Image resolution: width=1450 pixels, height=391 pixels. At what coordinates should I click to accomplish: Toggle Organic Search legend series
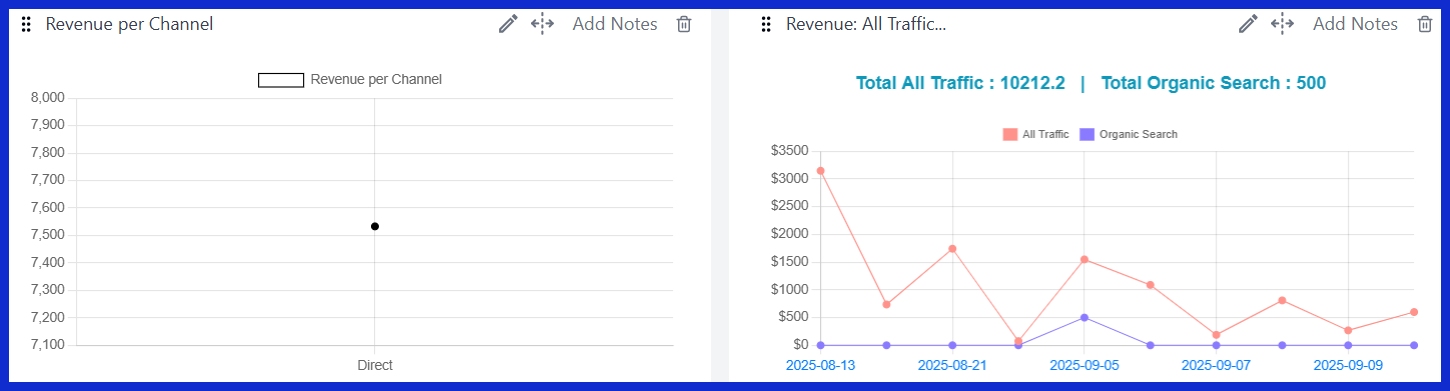tap(1129, 134)
